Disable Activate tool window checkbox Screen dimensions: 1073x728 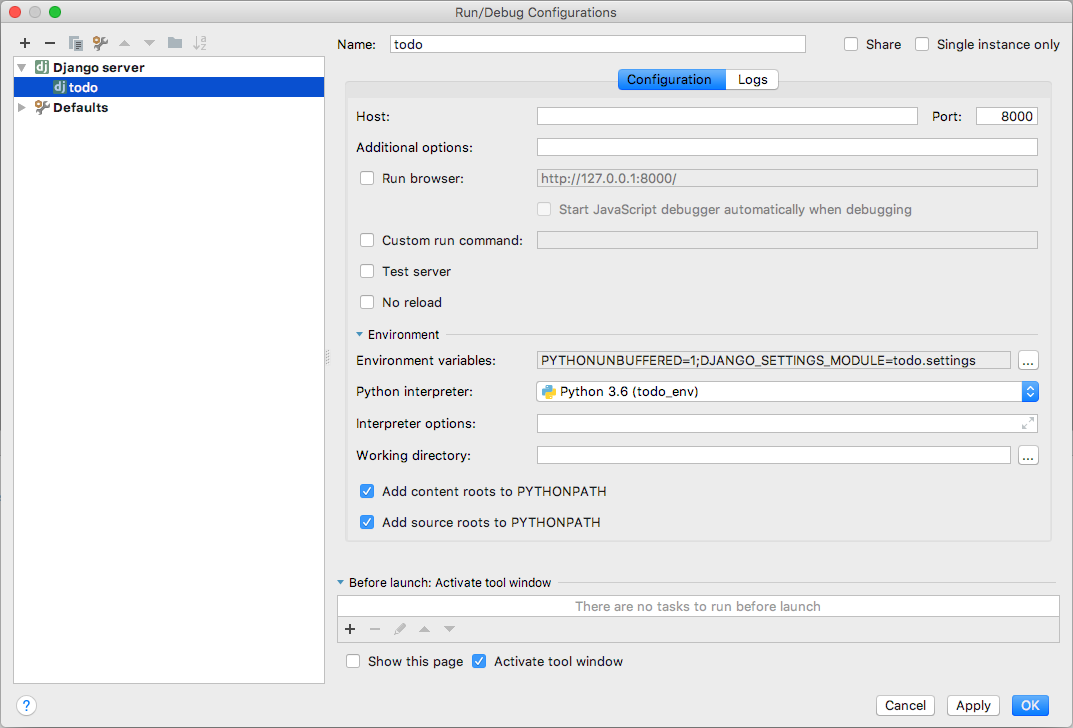pos(479,662)
